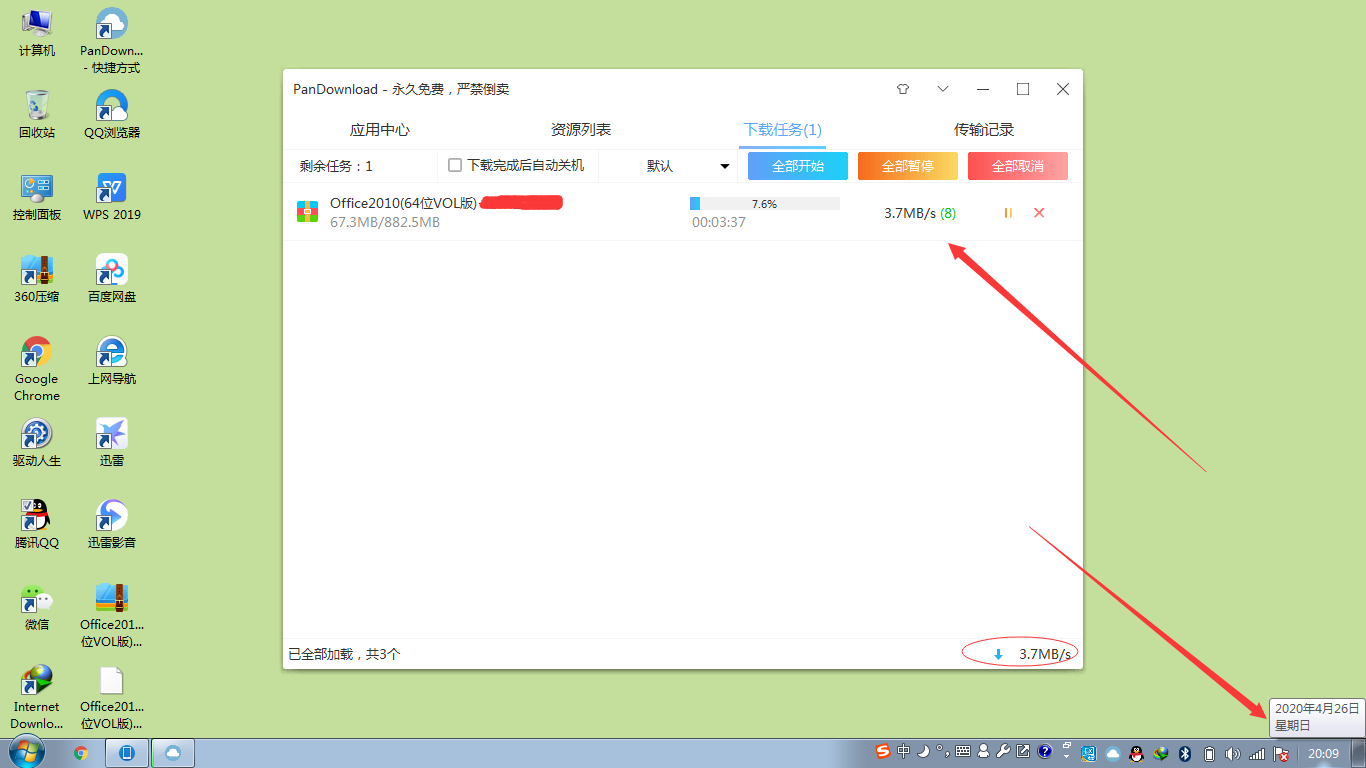The height and width of the screenshot is (768, 1366).
Task: Open the 上网导航 desktop shortcut
Action: tap(111, 361)
